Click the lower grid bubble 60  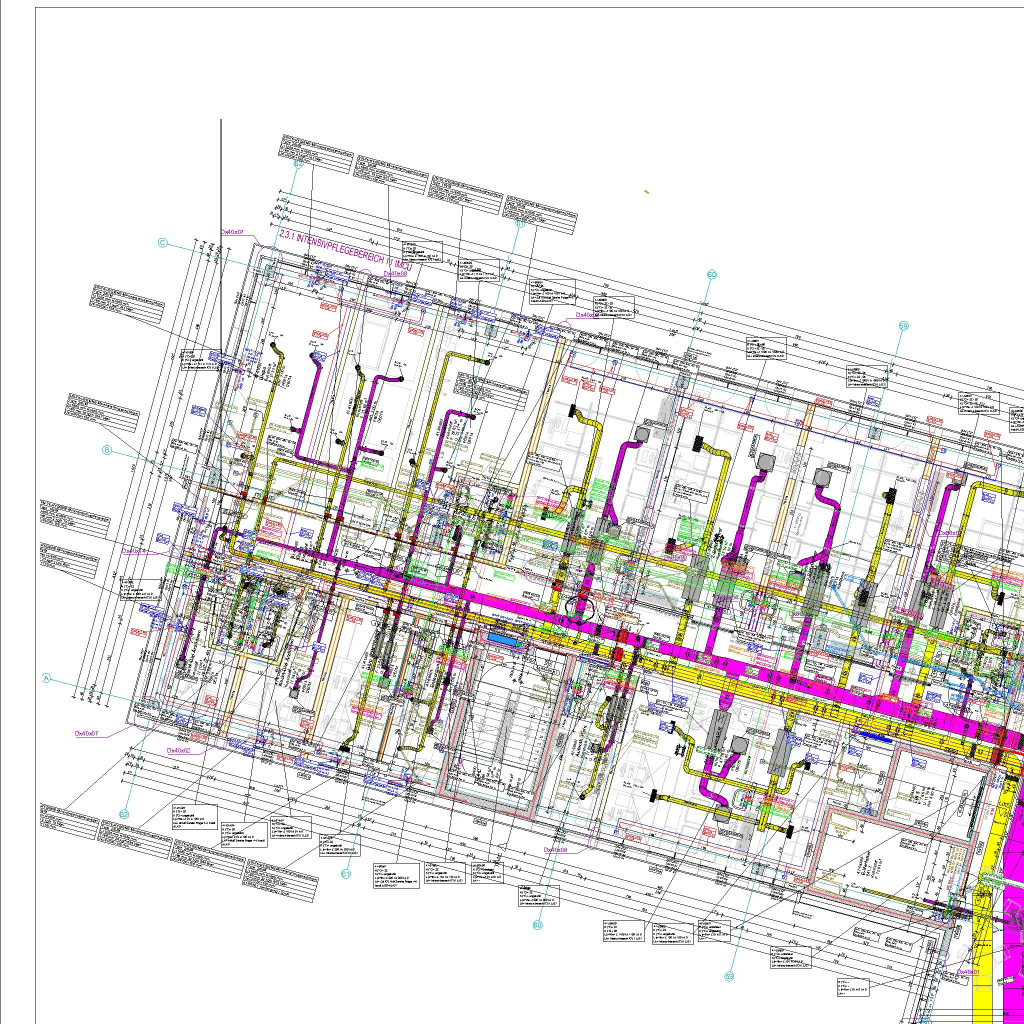[x=538, y=925]
